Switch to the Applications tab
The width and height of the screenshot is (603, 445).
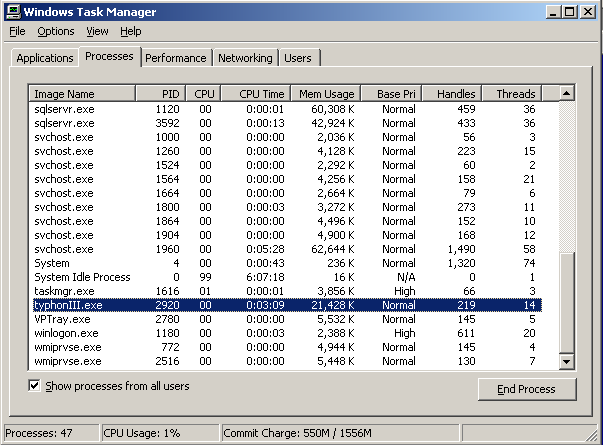coord(45,58)
